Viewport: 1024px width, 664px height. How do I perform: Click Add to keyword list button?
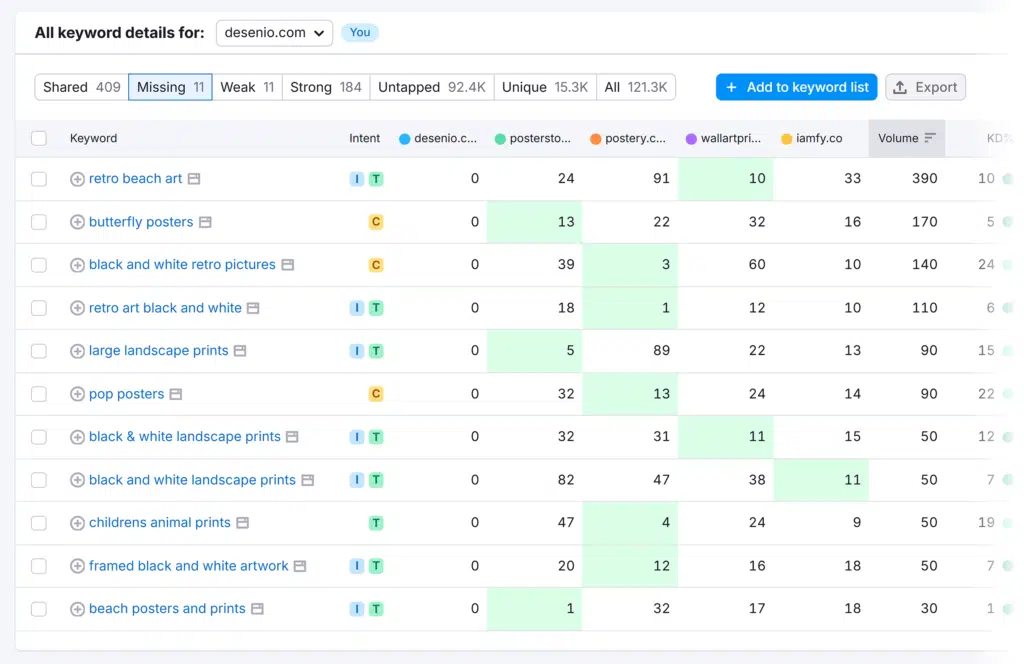click(796, 87)
